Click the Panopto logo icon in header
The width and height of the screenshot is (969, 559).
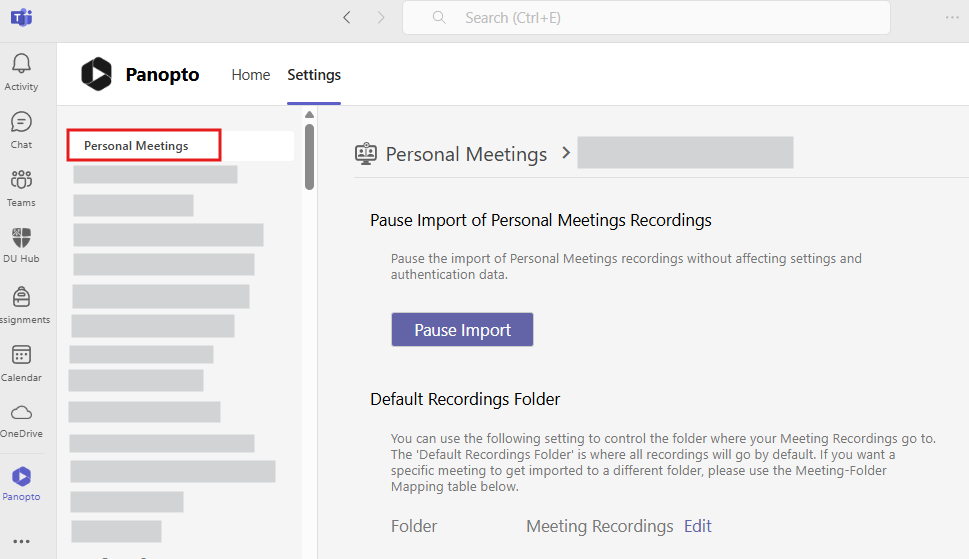pyautogui.click(x=96, y=74)
